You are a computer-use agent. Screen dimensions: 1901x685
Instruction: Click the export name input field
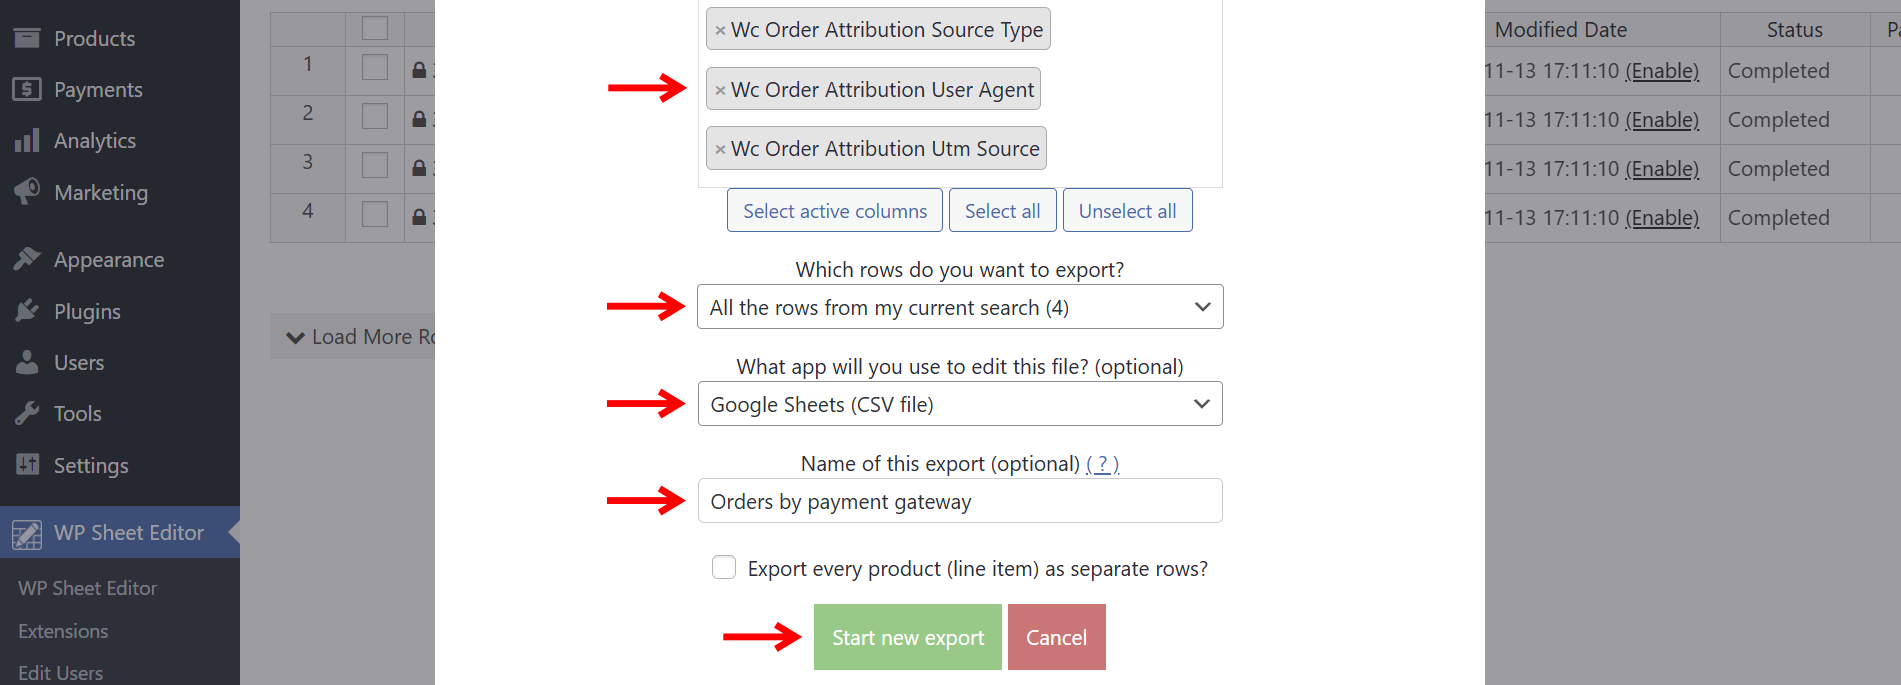pyautogui.click(x=959, y=501)
